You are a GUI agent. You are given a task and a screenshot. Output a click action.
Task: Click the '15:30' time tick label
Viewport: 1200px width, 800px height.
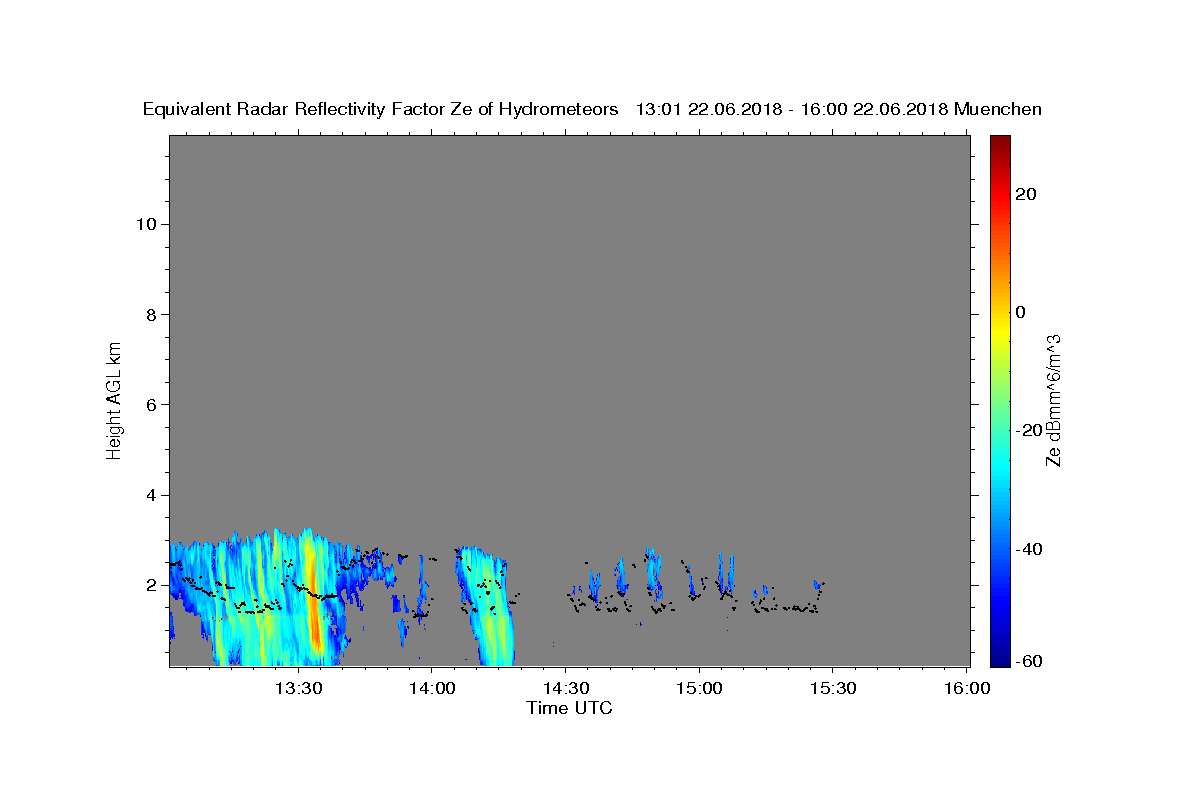click(832, 688)
